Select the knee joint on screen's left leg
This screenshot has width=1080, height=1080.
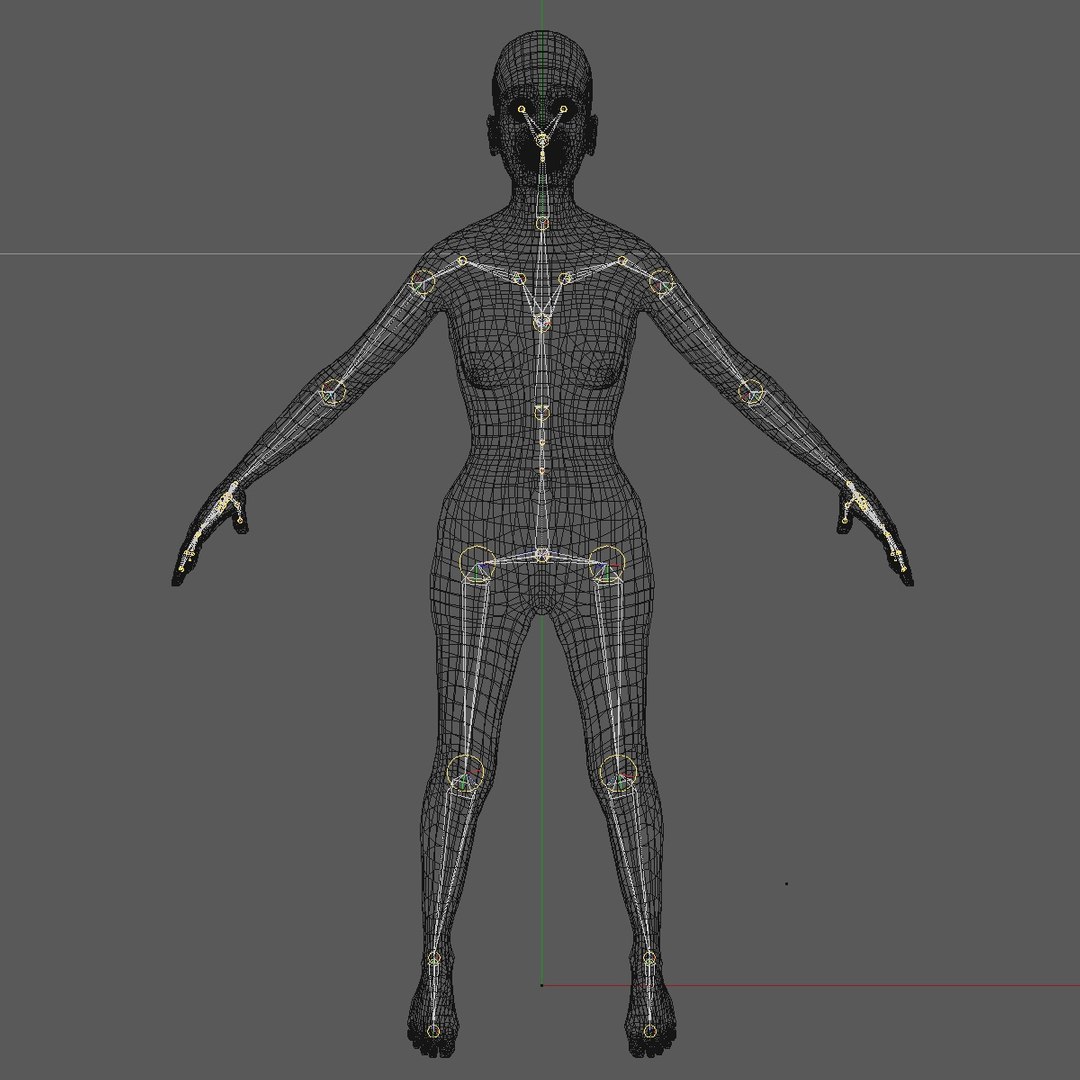tap(465, 773)
